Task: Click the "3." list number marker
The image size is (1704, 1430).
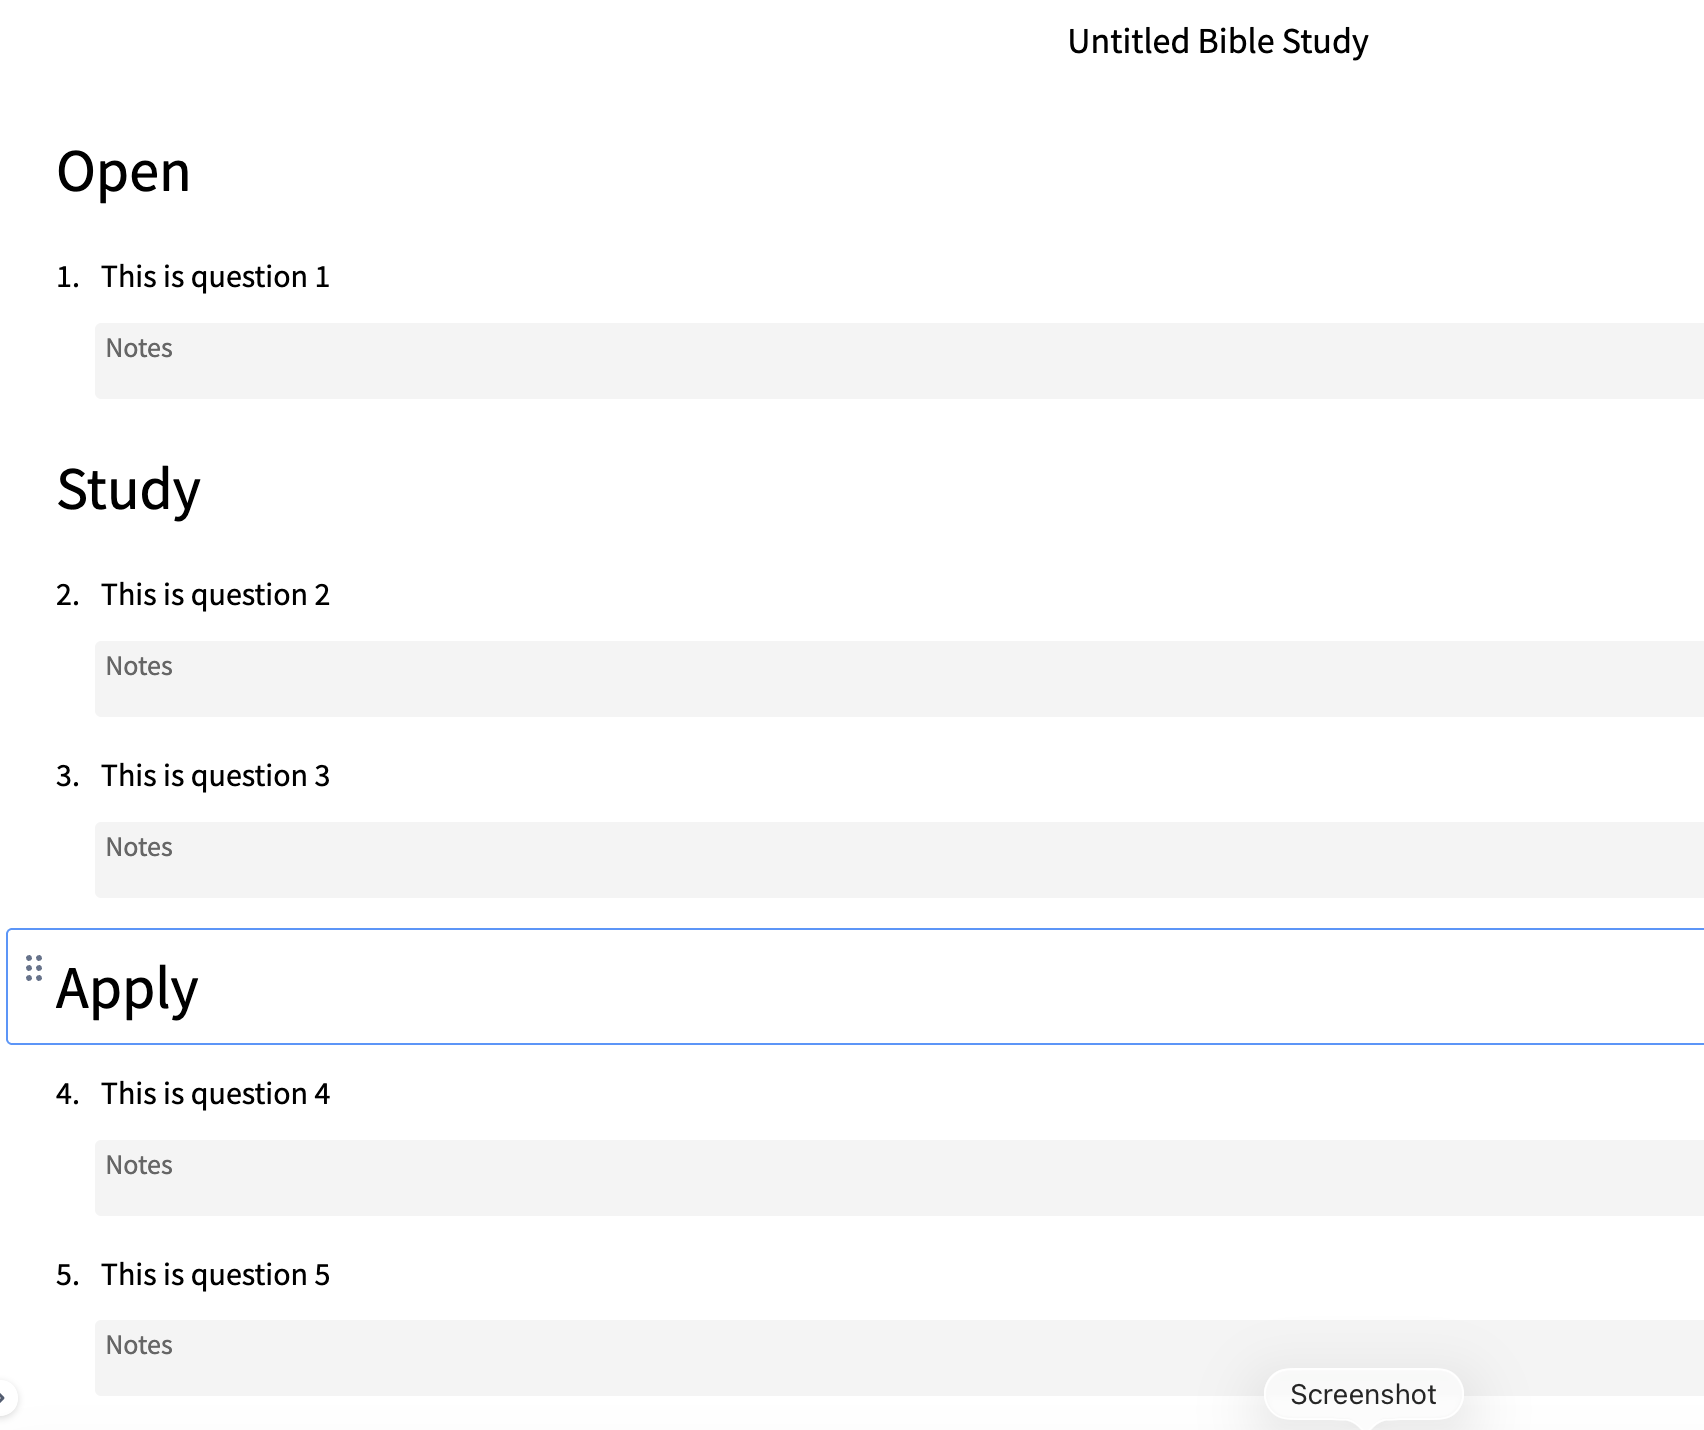Action: (x=67, y=776)
